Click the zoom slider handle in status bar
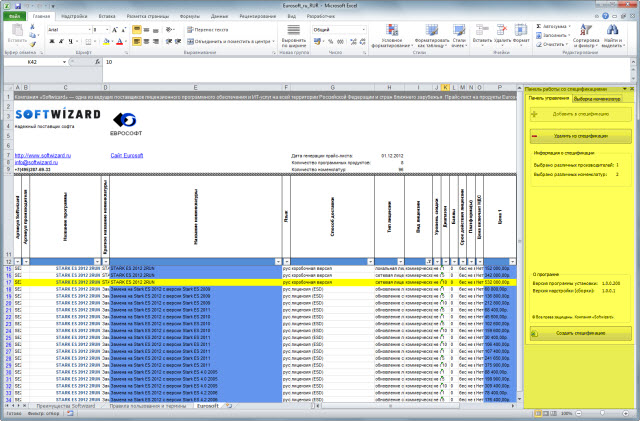640x421 pixels. pyautogui.click(x=602, y=414)
